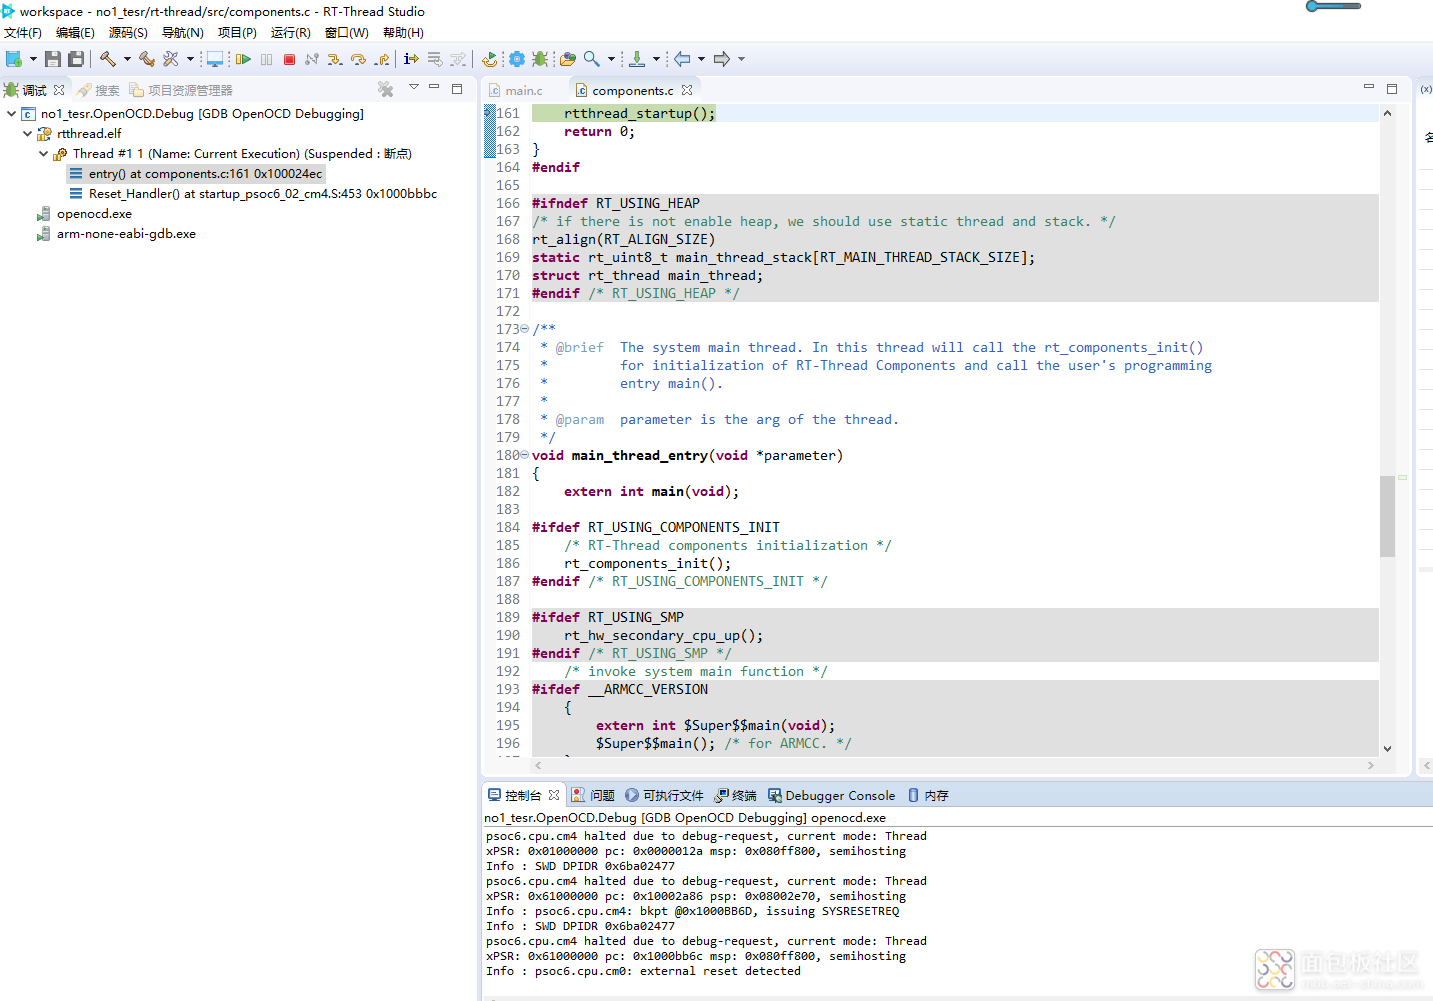
Task: Open 运行(R) menu
Action: pos(290,33)
